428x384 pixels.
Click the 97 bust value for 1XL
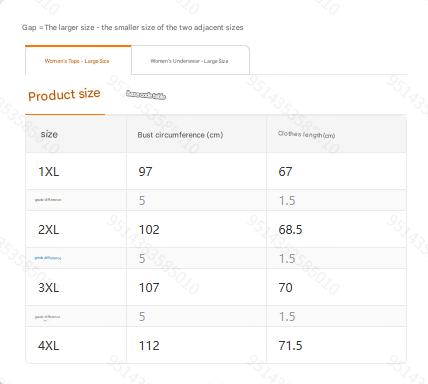[x=145, y=172]
